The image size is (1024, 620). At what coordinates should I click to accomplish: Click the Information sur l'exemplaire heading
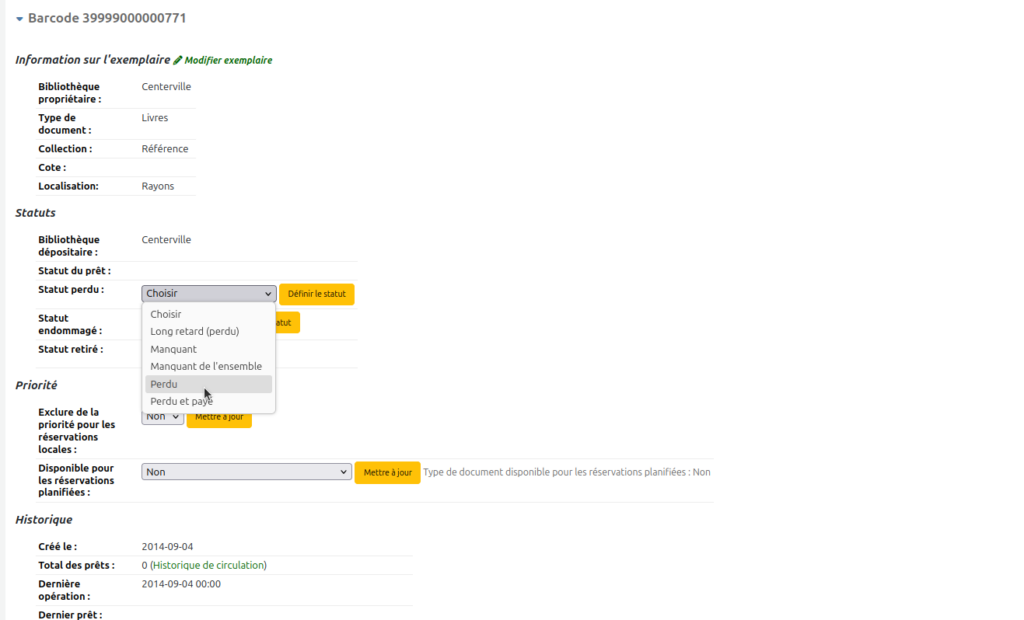pyautogui.click(x=92, y=60)
